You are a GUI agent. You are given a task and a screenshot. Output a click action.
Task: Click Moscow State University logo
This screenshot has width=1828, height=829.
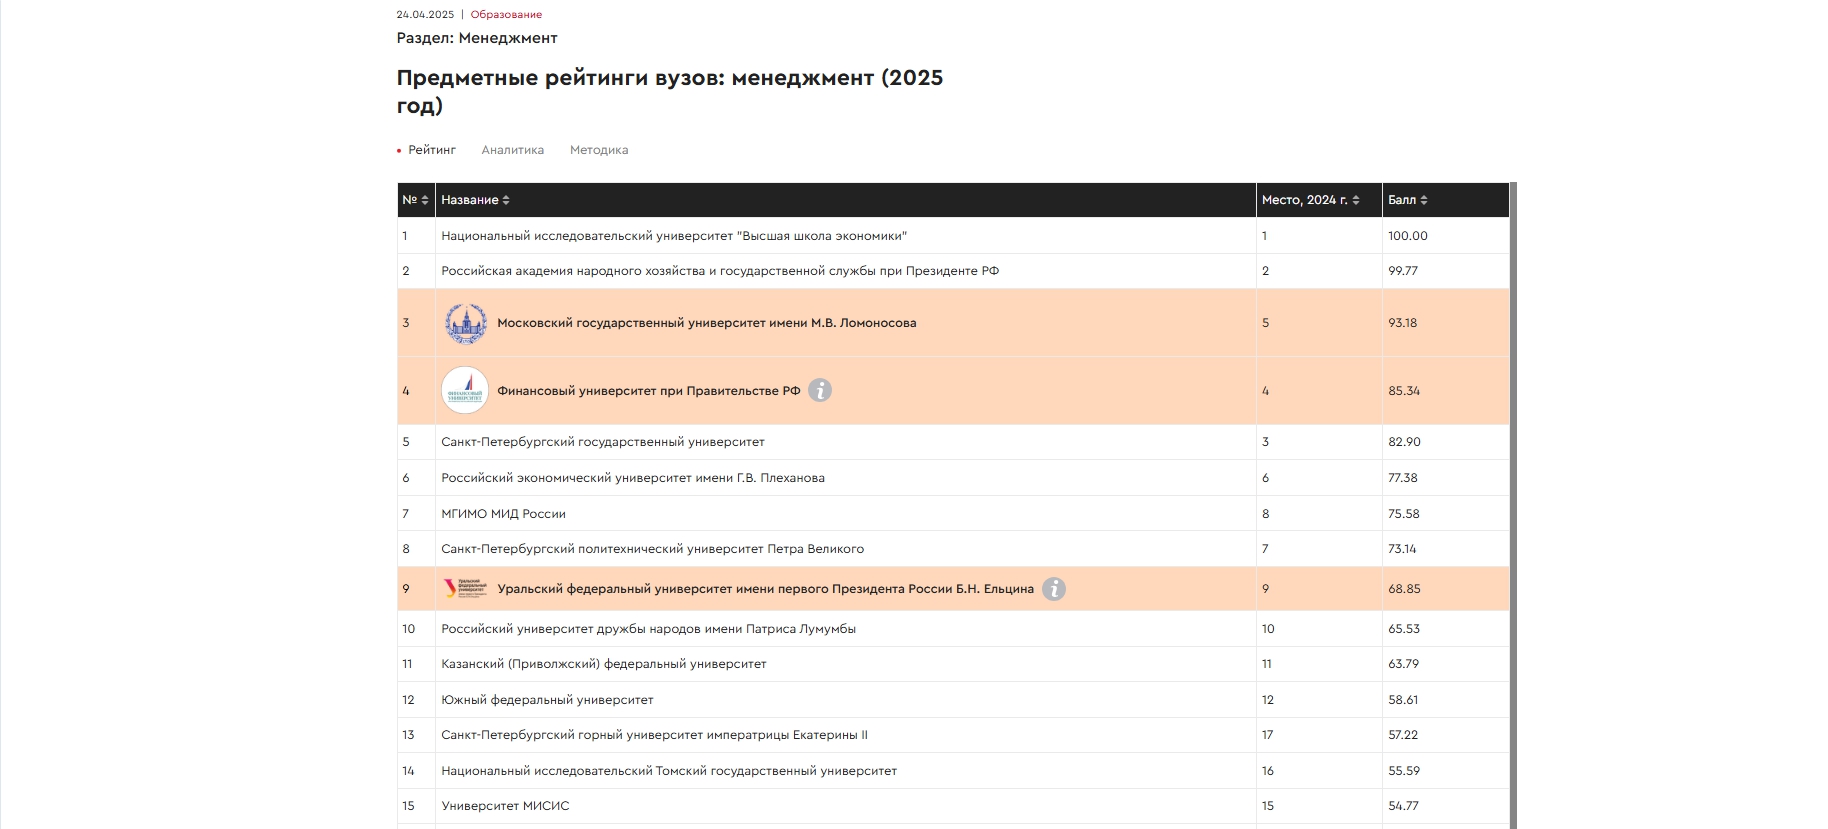(465, 323)
